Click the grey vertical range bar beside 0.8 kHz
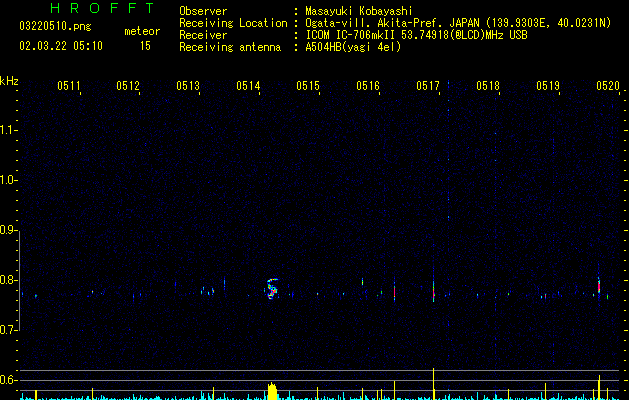 tap(20, 282)
